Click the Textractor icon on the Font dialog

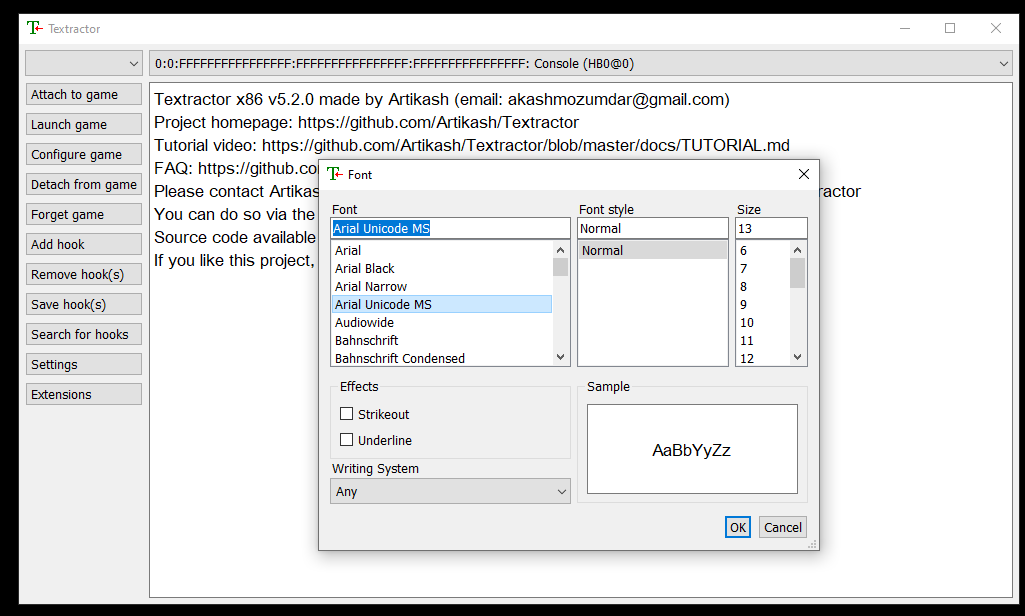click(333, 174)
